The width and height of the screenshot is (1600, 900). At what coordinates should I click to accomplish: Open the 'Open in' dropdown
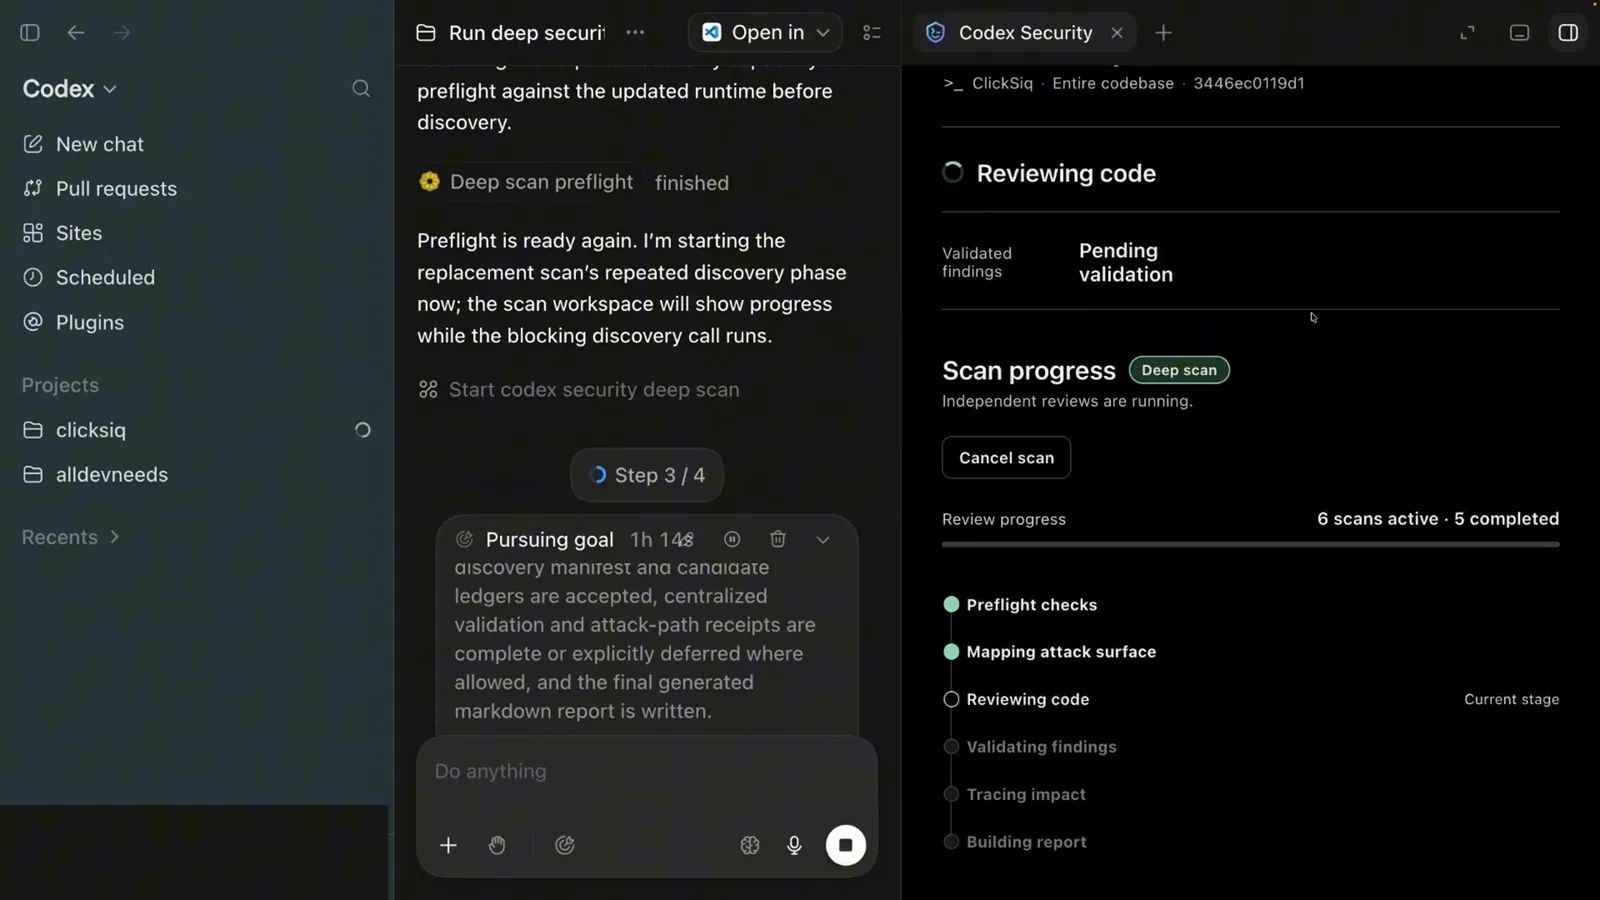[x=765, y=33]
